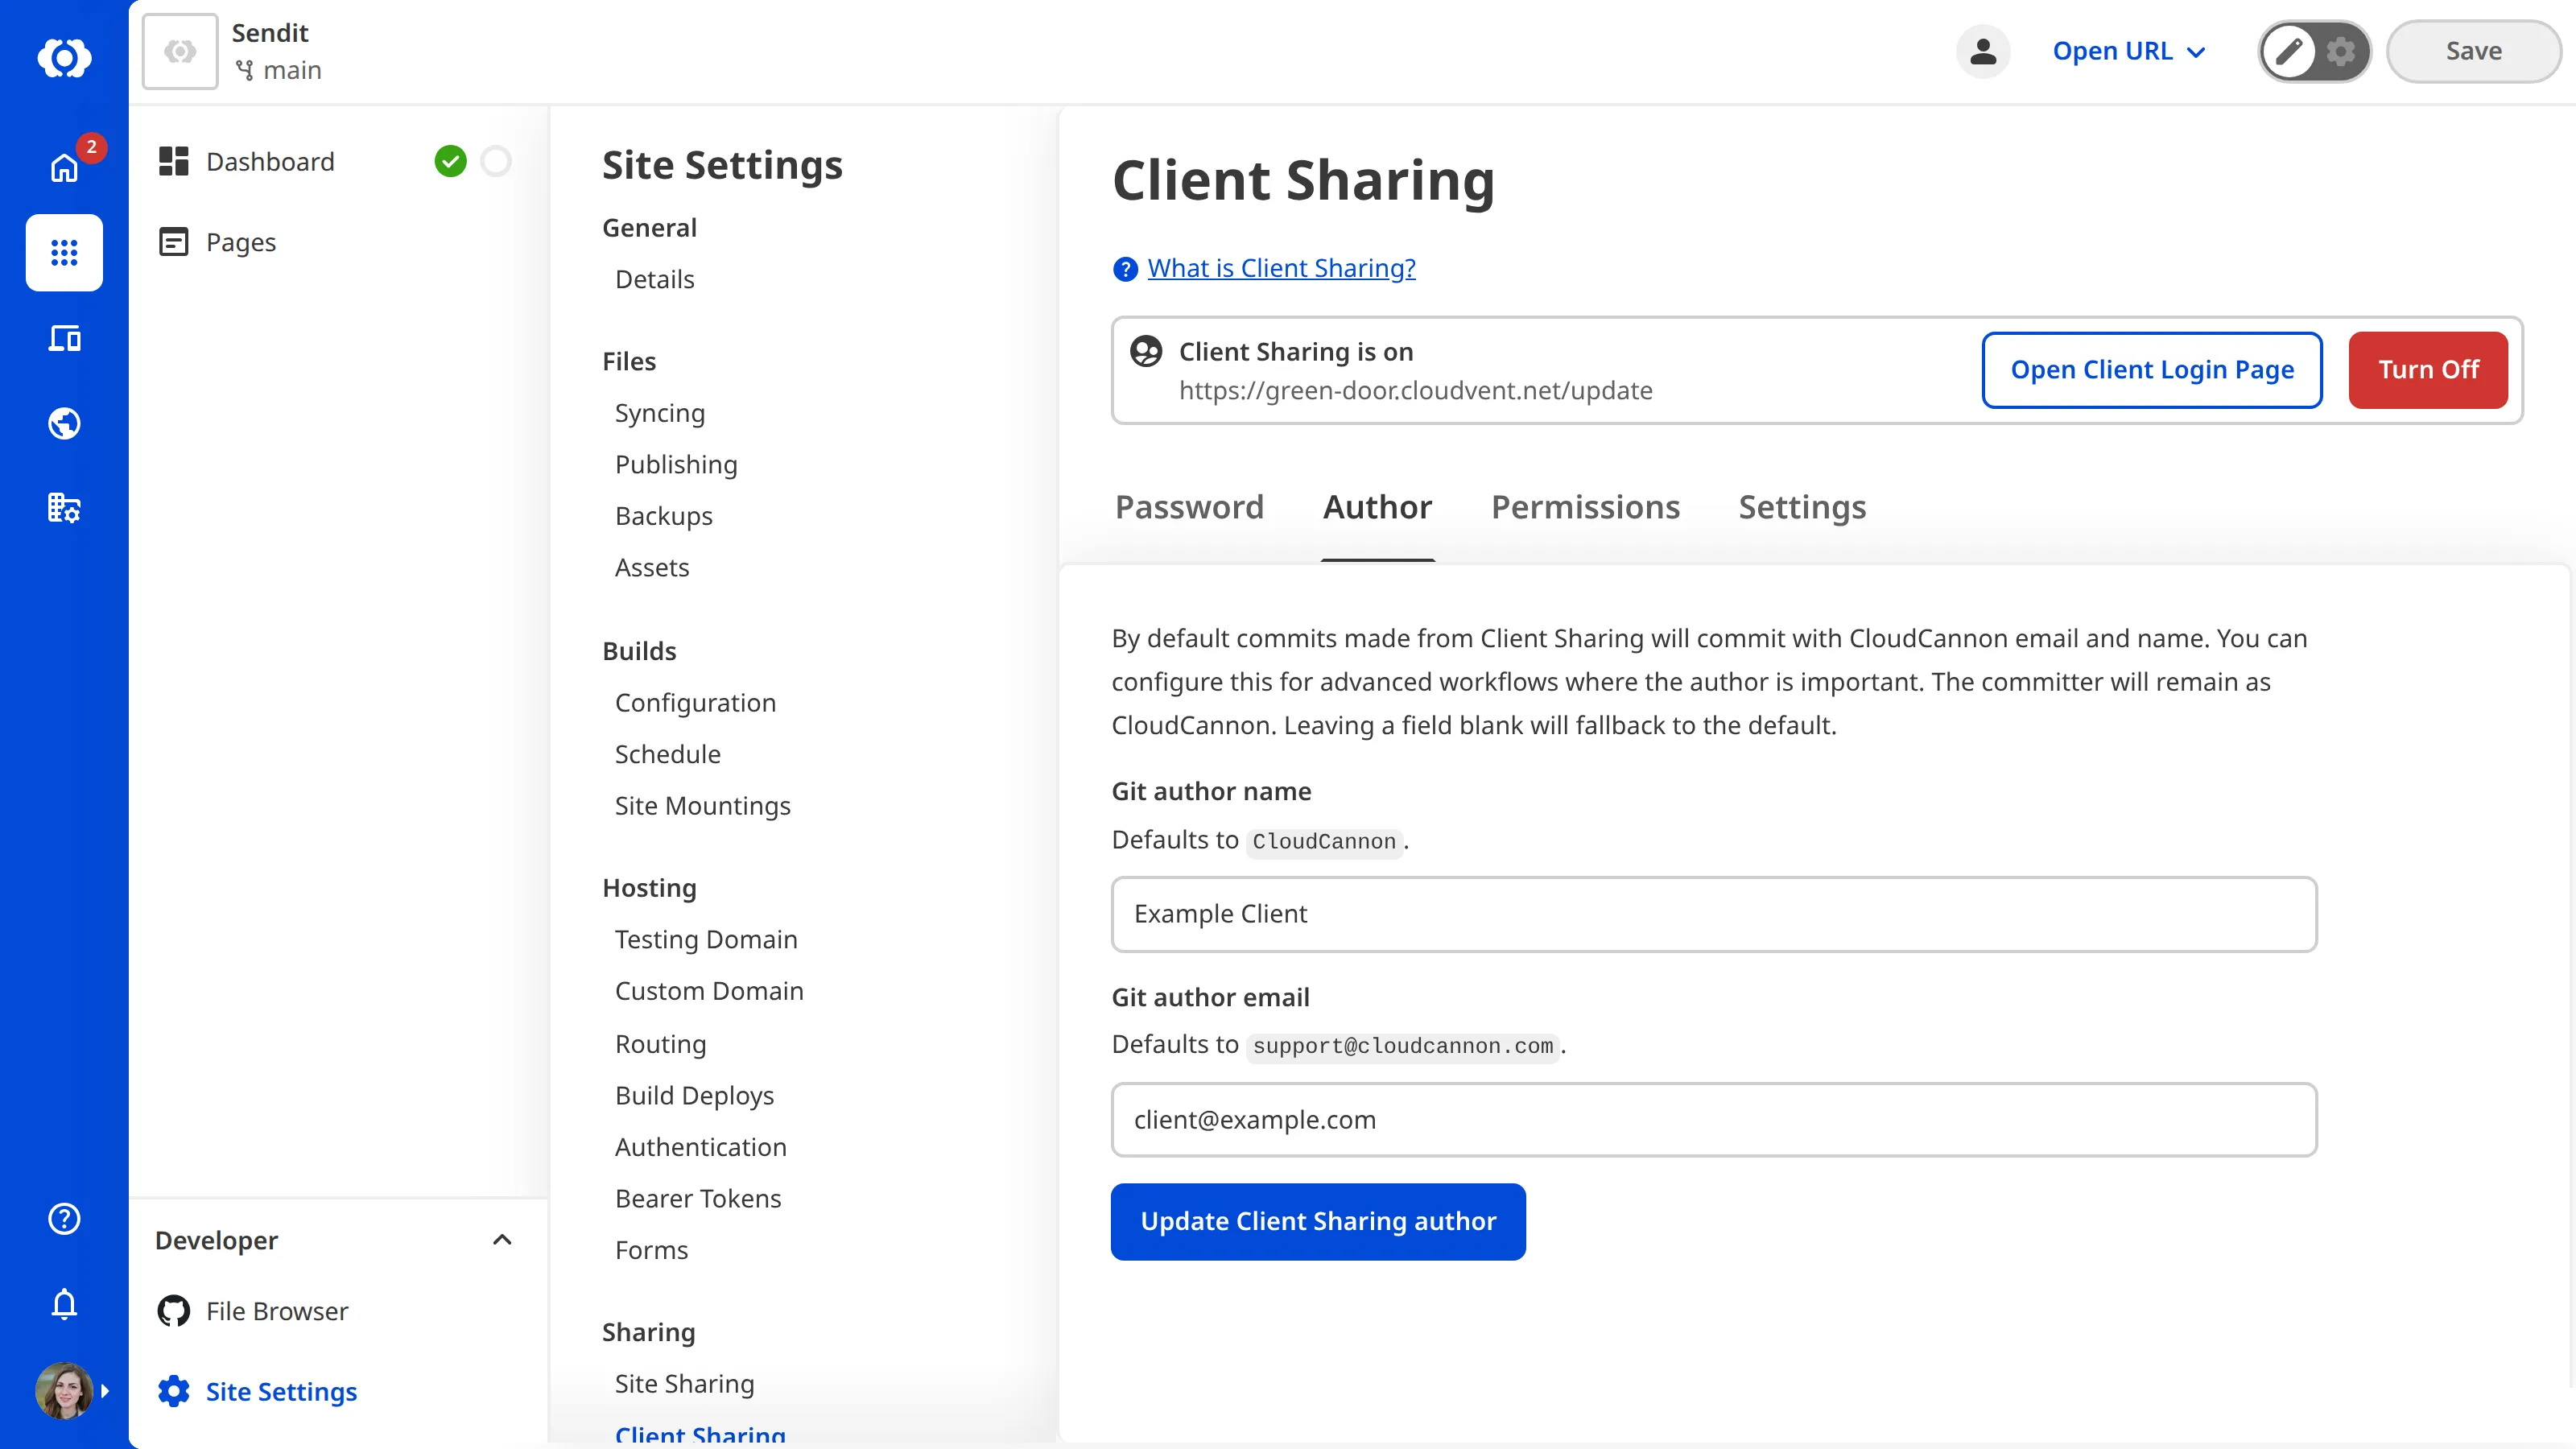Click Update Client Sharing author button
This screenshot has width=2576, height=1449.
point(1318,1222)
